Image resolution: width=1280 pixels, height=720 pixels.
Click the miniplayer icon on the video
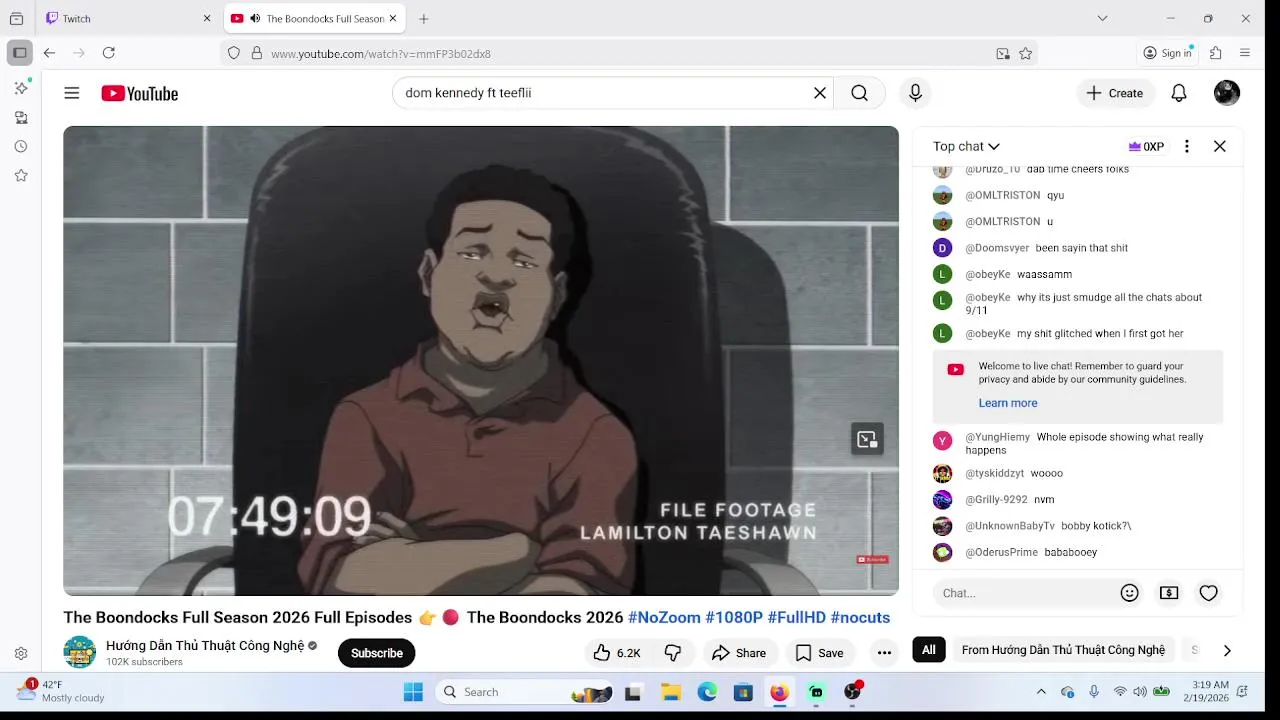tap(867, 439)
